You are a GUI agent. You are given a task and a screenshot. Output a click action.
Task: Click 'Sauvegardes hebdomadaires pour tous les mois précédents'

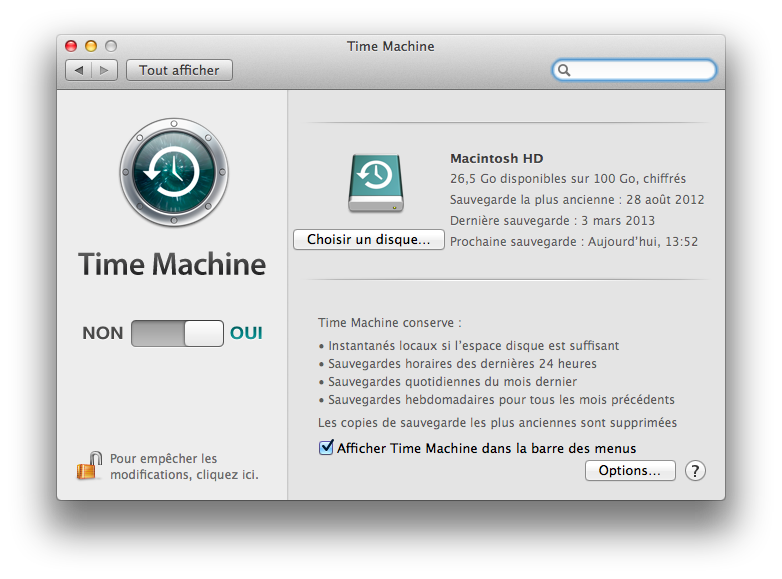tap(501, 399)
